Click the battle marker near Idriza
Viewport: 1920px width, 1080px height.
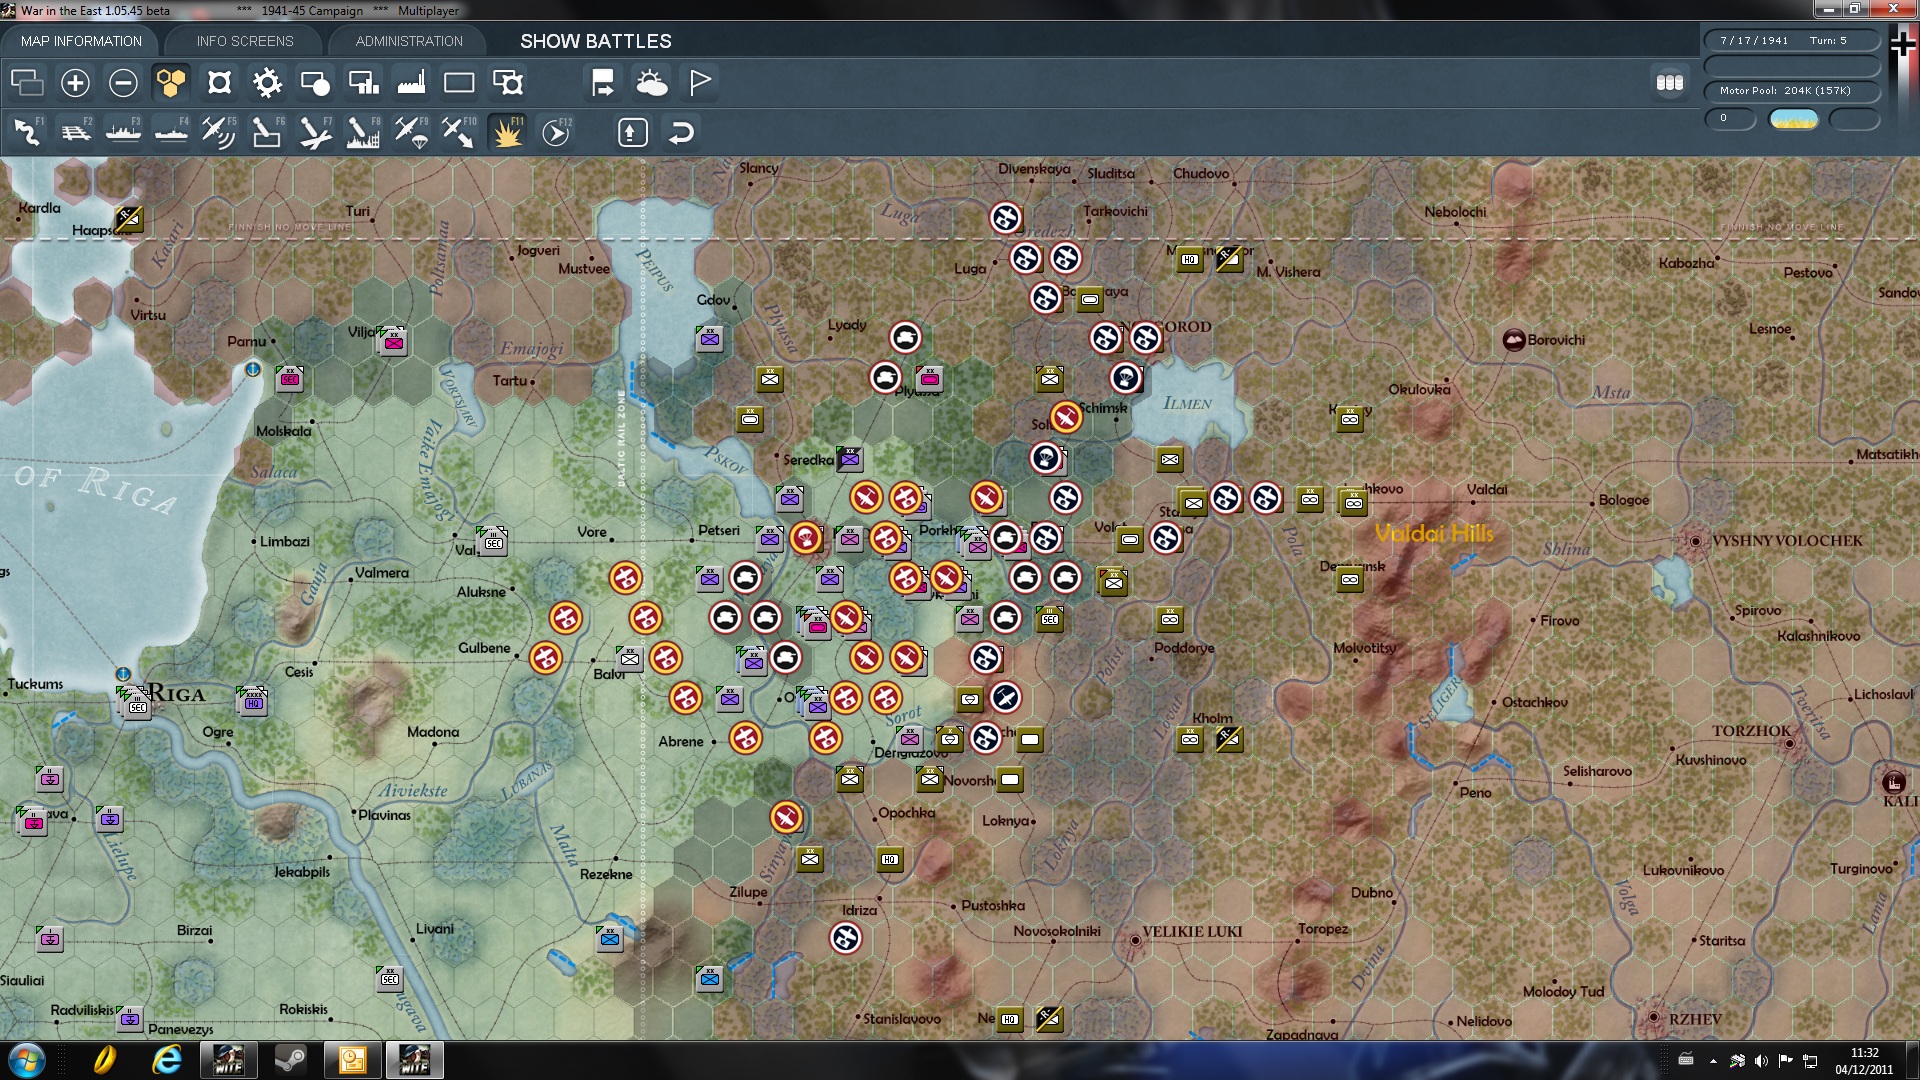(x=846, y=938)
